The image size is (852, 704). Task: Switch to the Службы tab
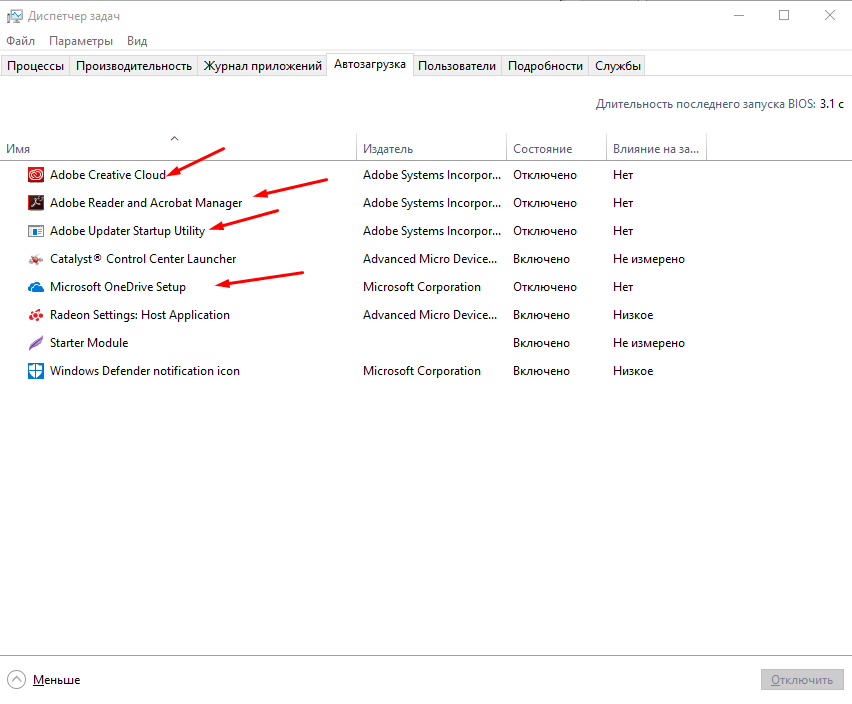[x=618, y=66]
